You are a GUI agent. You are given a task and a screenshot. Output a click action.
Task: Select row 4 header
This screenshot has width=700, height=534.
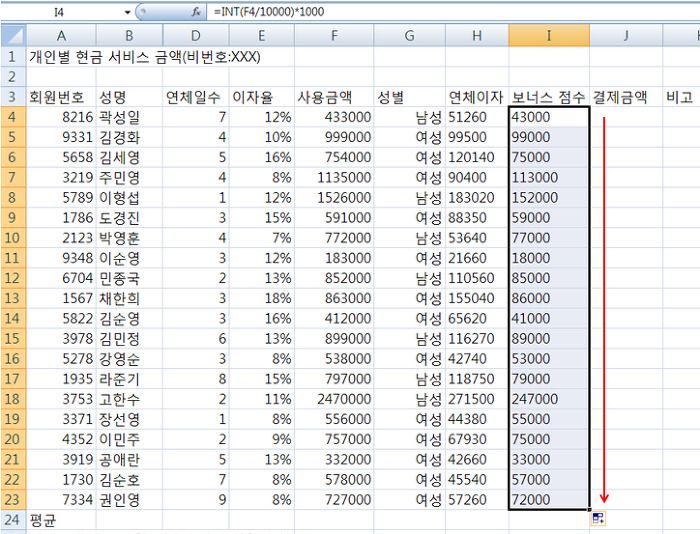(x=13, y=117)
